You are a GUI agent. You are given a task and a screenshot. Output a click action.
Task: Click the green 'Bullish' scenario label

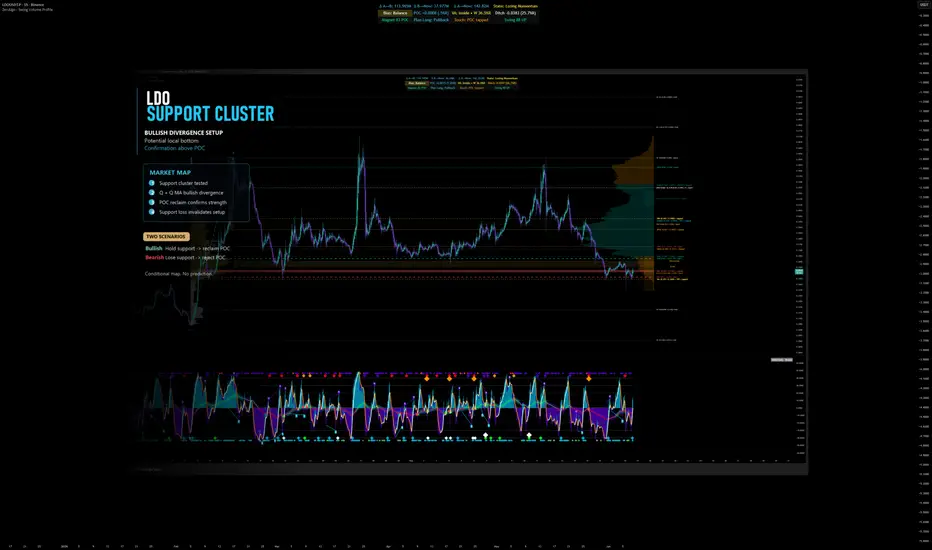(x=154, y=248)
